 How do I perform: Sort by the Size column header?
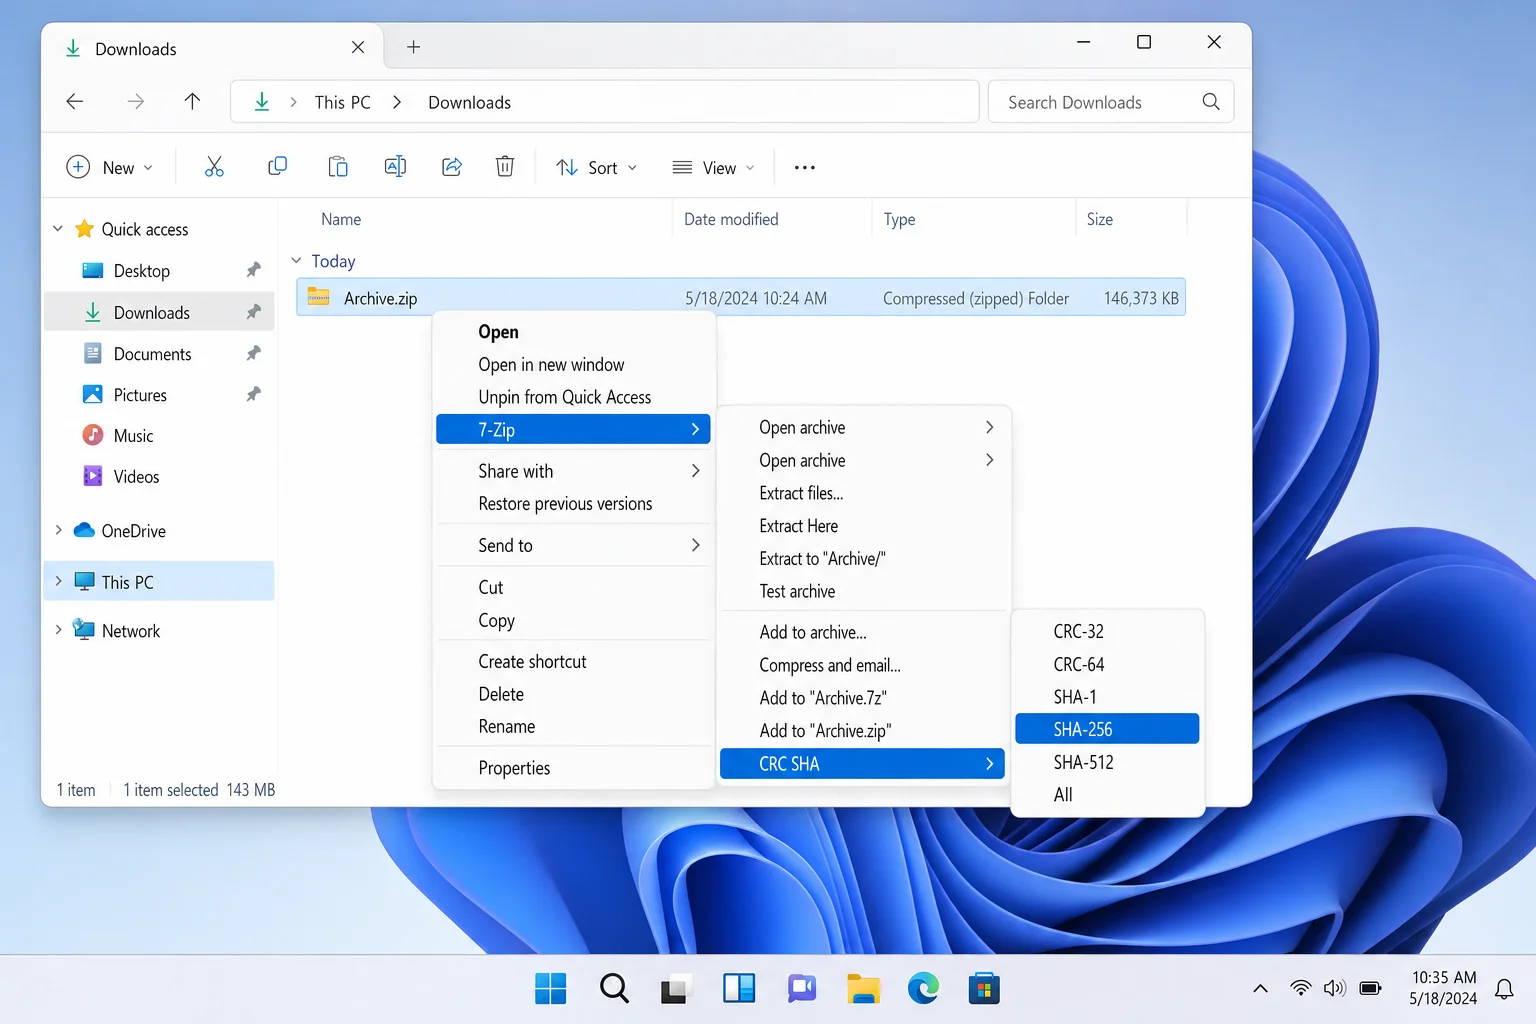1100,219
